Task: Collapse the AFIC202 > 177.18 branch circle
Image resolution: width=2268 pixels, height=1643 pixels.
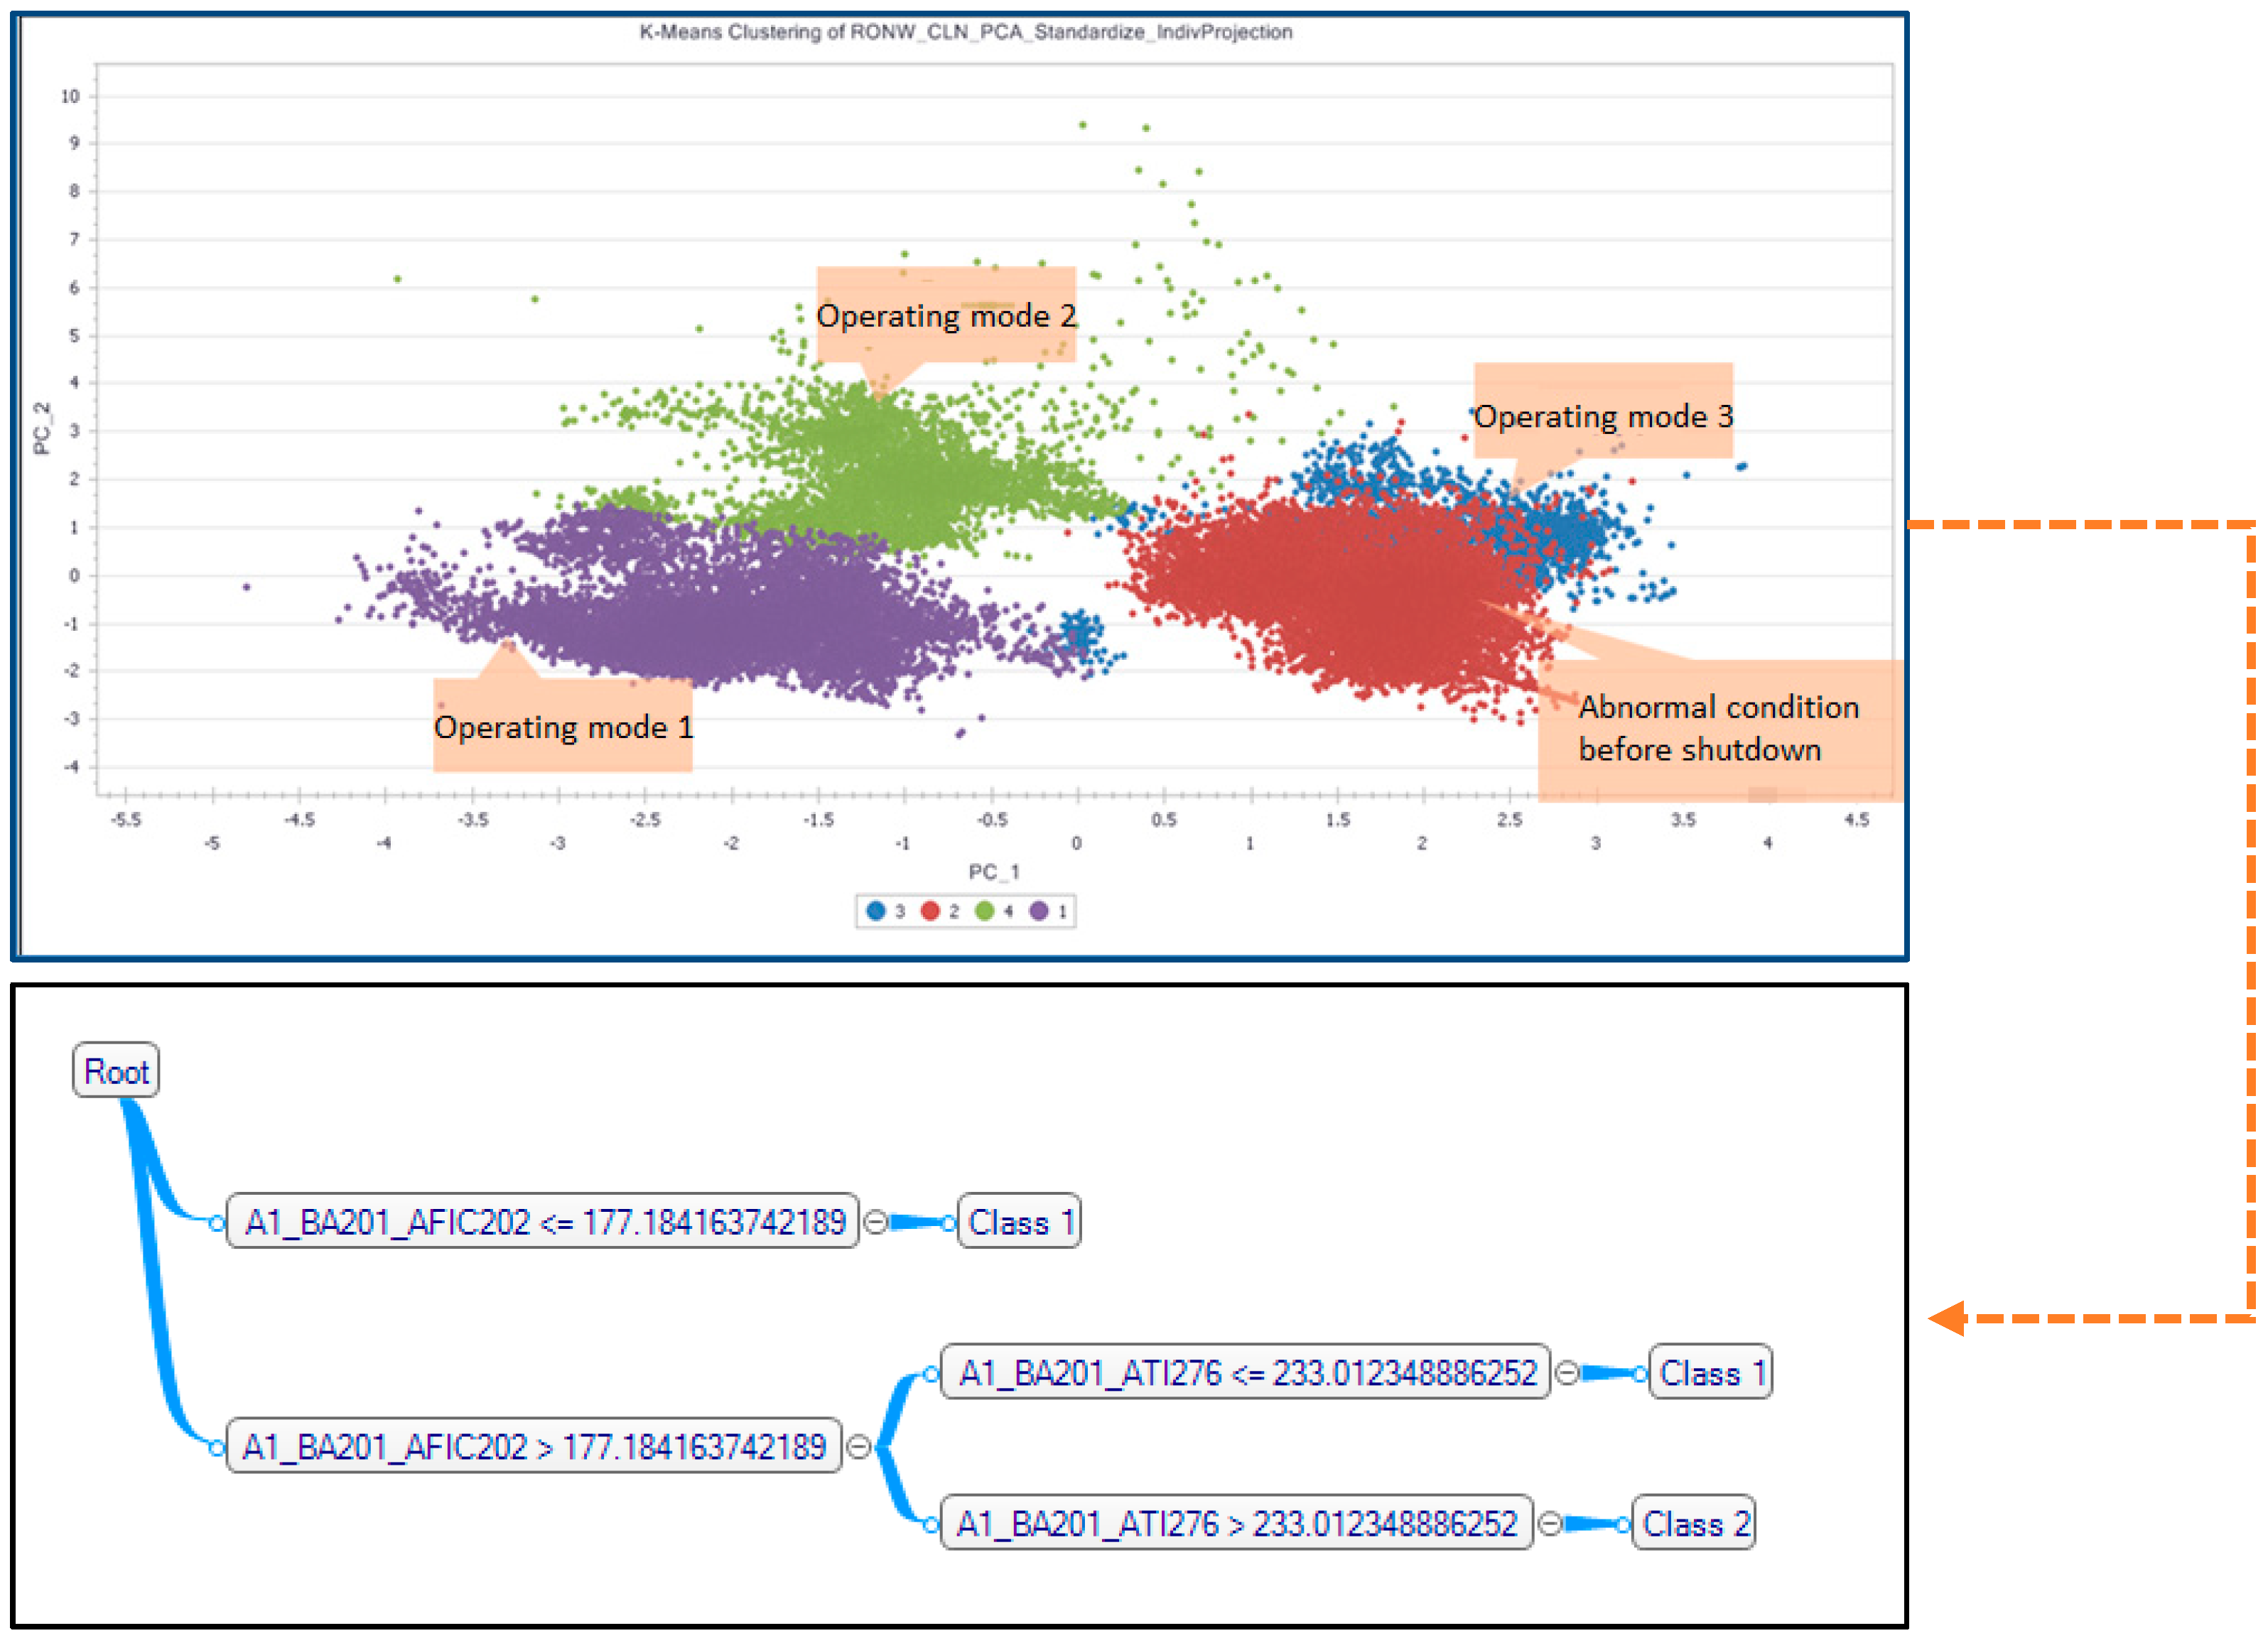Action: pyautogui.click(x=858, y=1447)
